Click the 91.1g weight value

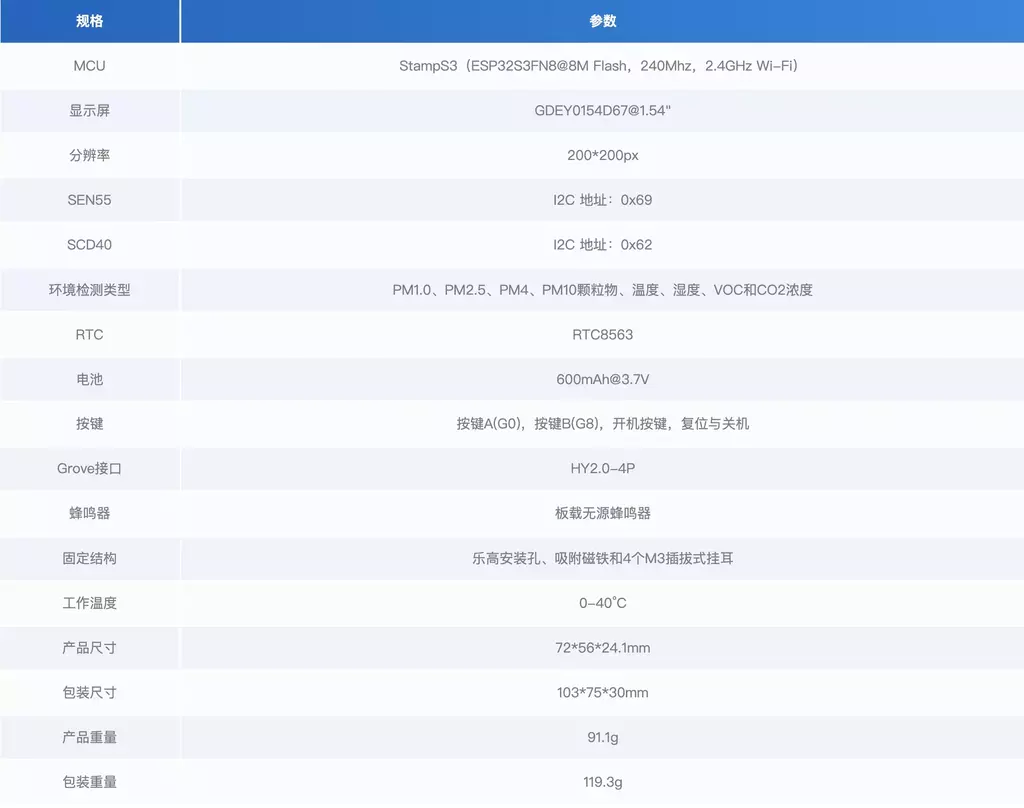[x=602, y=737]
